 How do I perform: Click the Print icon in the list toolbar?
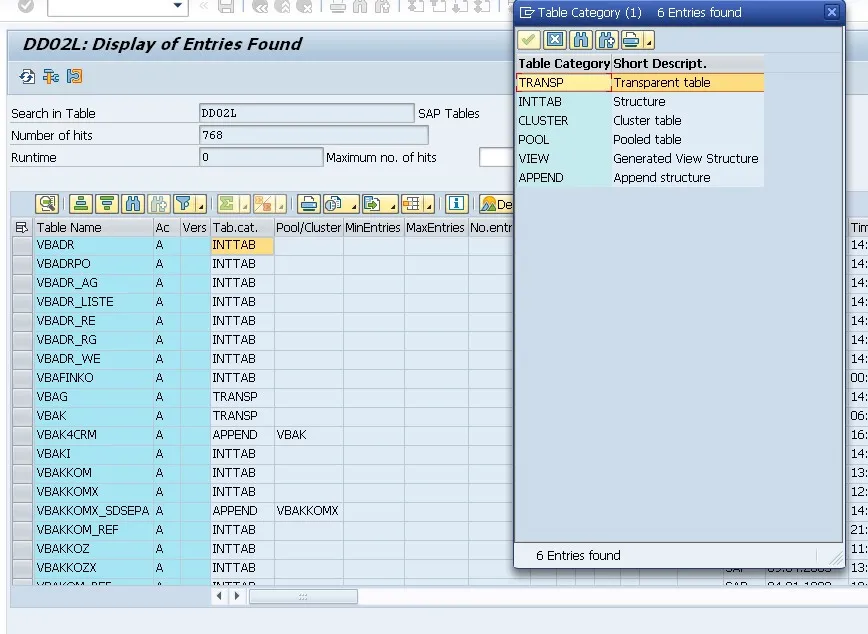308,204
